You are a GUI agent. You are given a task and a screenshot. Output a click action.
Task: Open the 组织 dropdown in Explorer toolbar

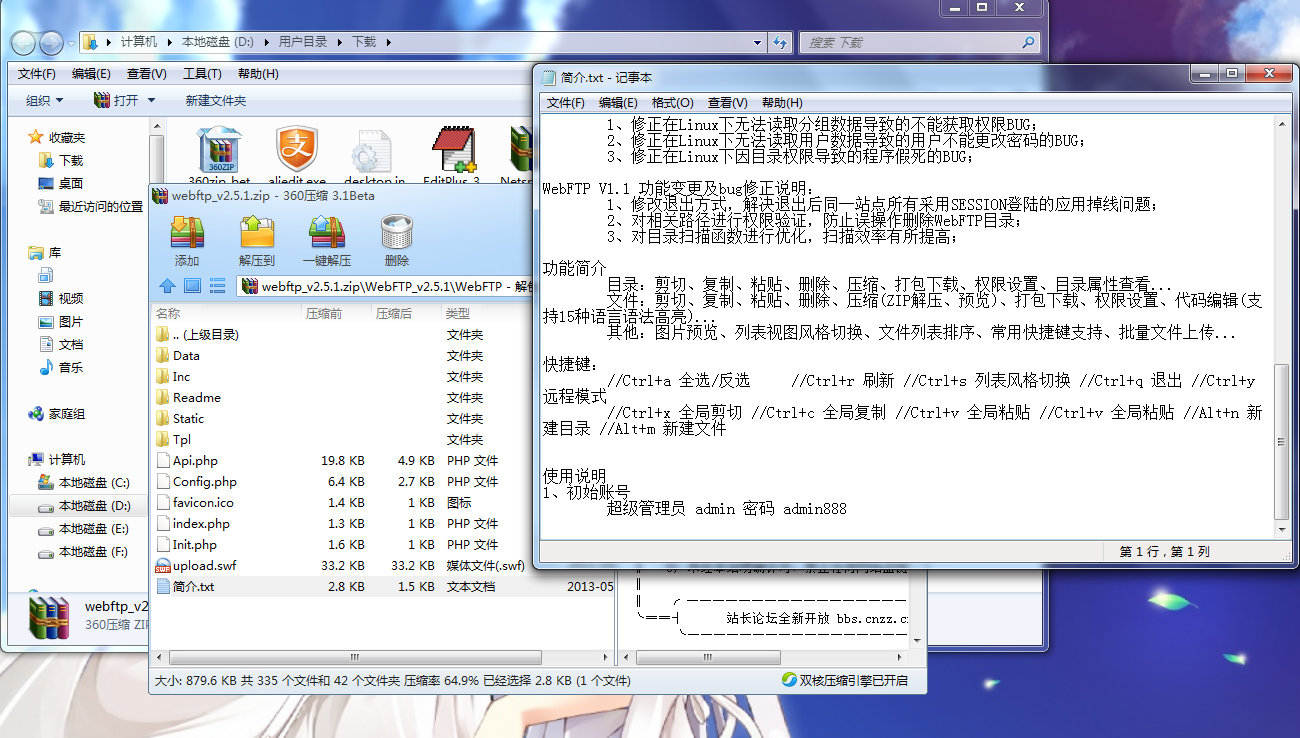pyautogui.click(x=45, y=100)
